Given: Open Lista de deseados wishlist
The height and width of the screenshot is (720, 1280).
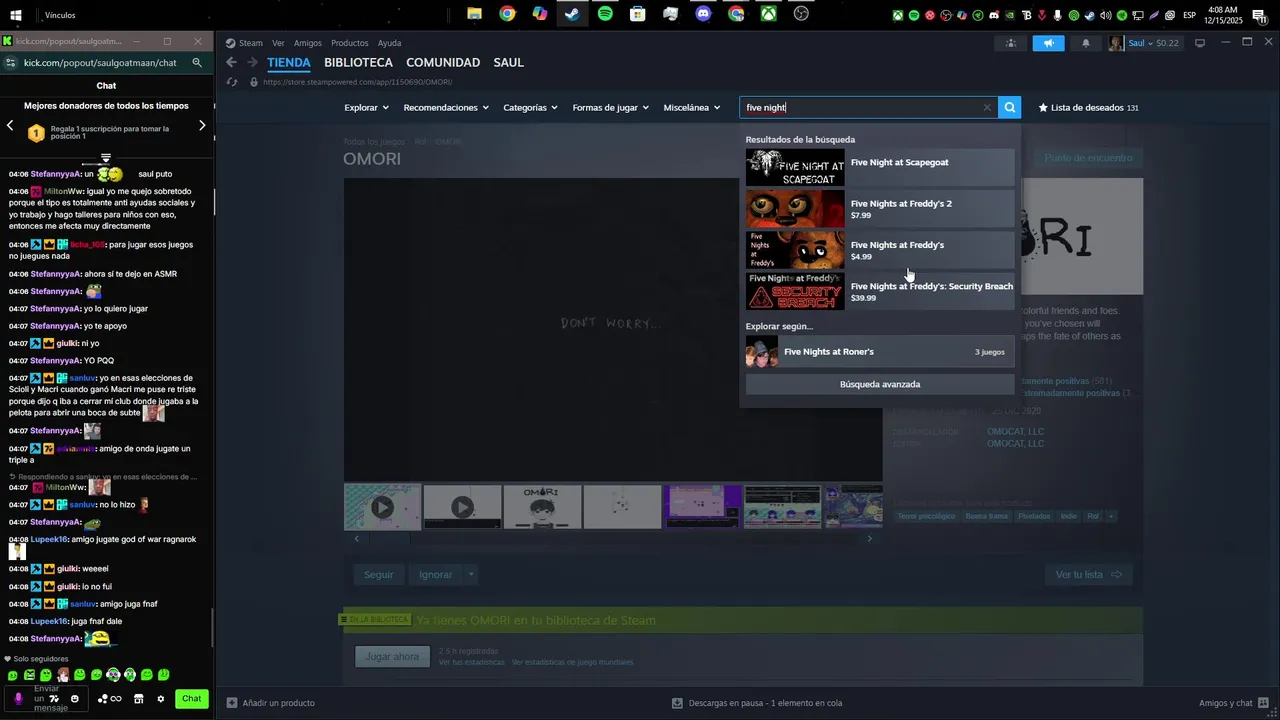Looking at the screenshot, I should (1089, 108).
